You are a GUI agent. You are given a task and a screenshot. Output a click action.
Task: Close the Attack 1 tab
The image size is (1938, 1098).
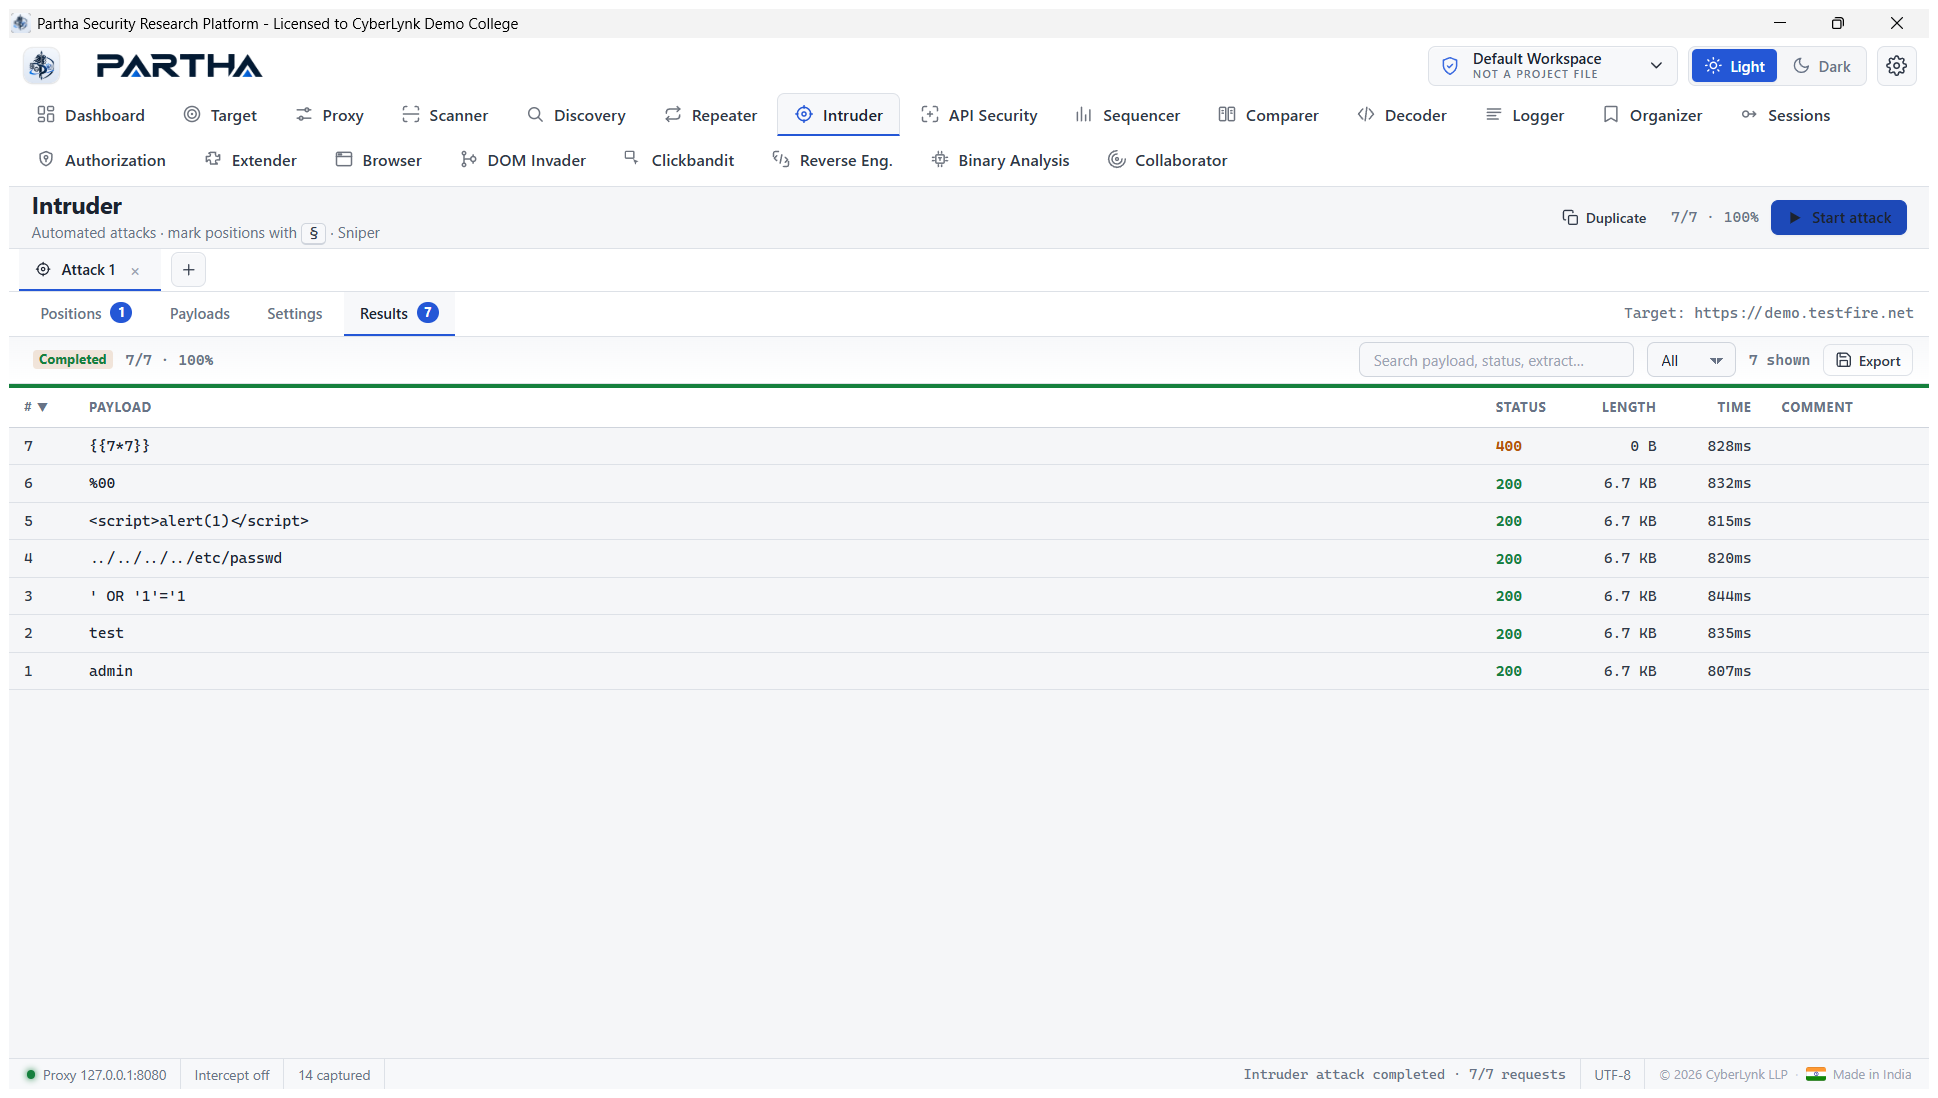[x=135, y=271]
